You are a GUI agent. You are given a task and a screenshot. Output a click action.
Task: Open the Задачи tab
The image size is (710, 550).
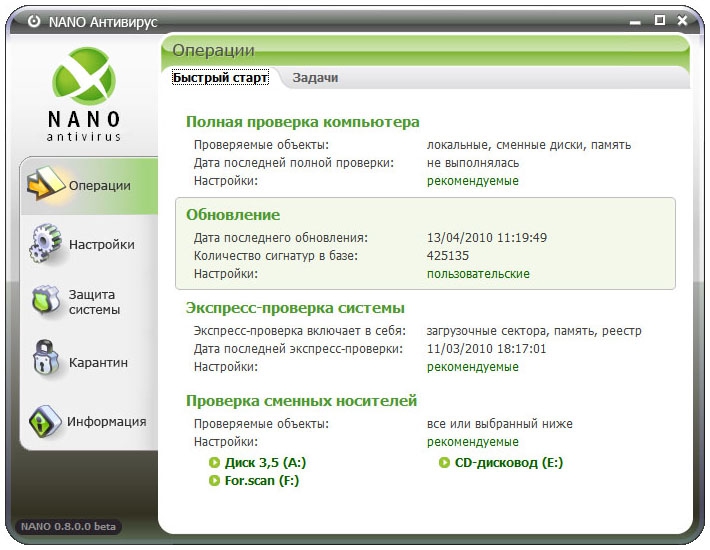pyautogui.click(x=315, y=78)
